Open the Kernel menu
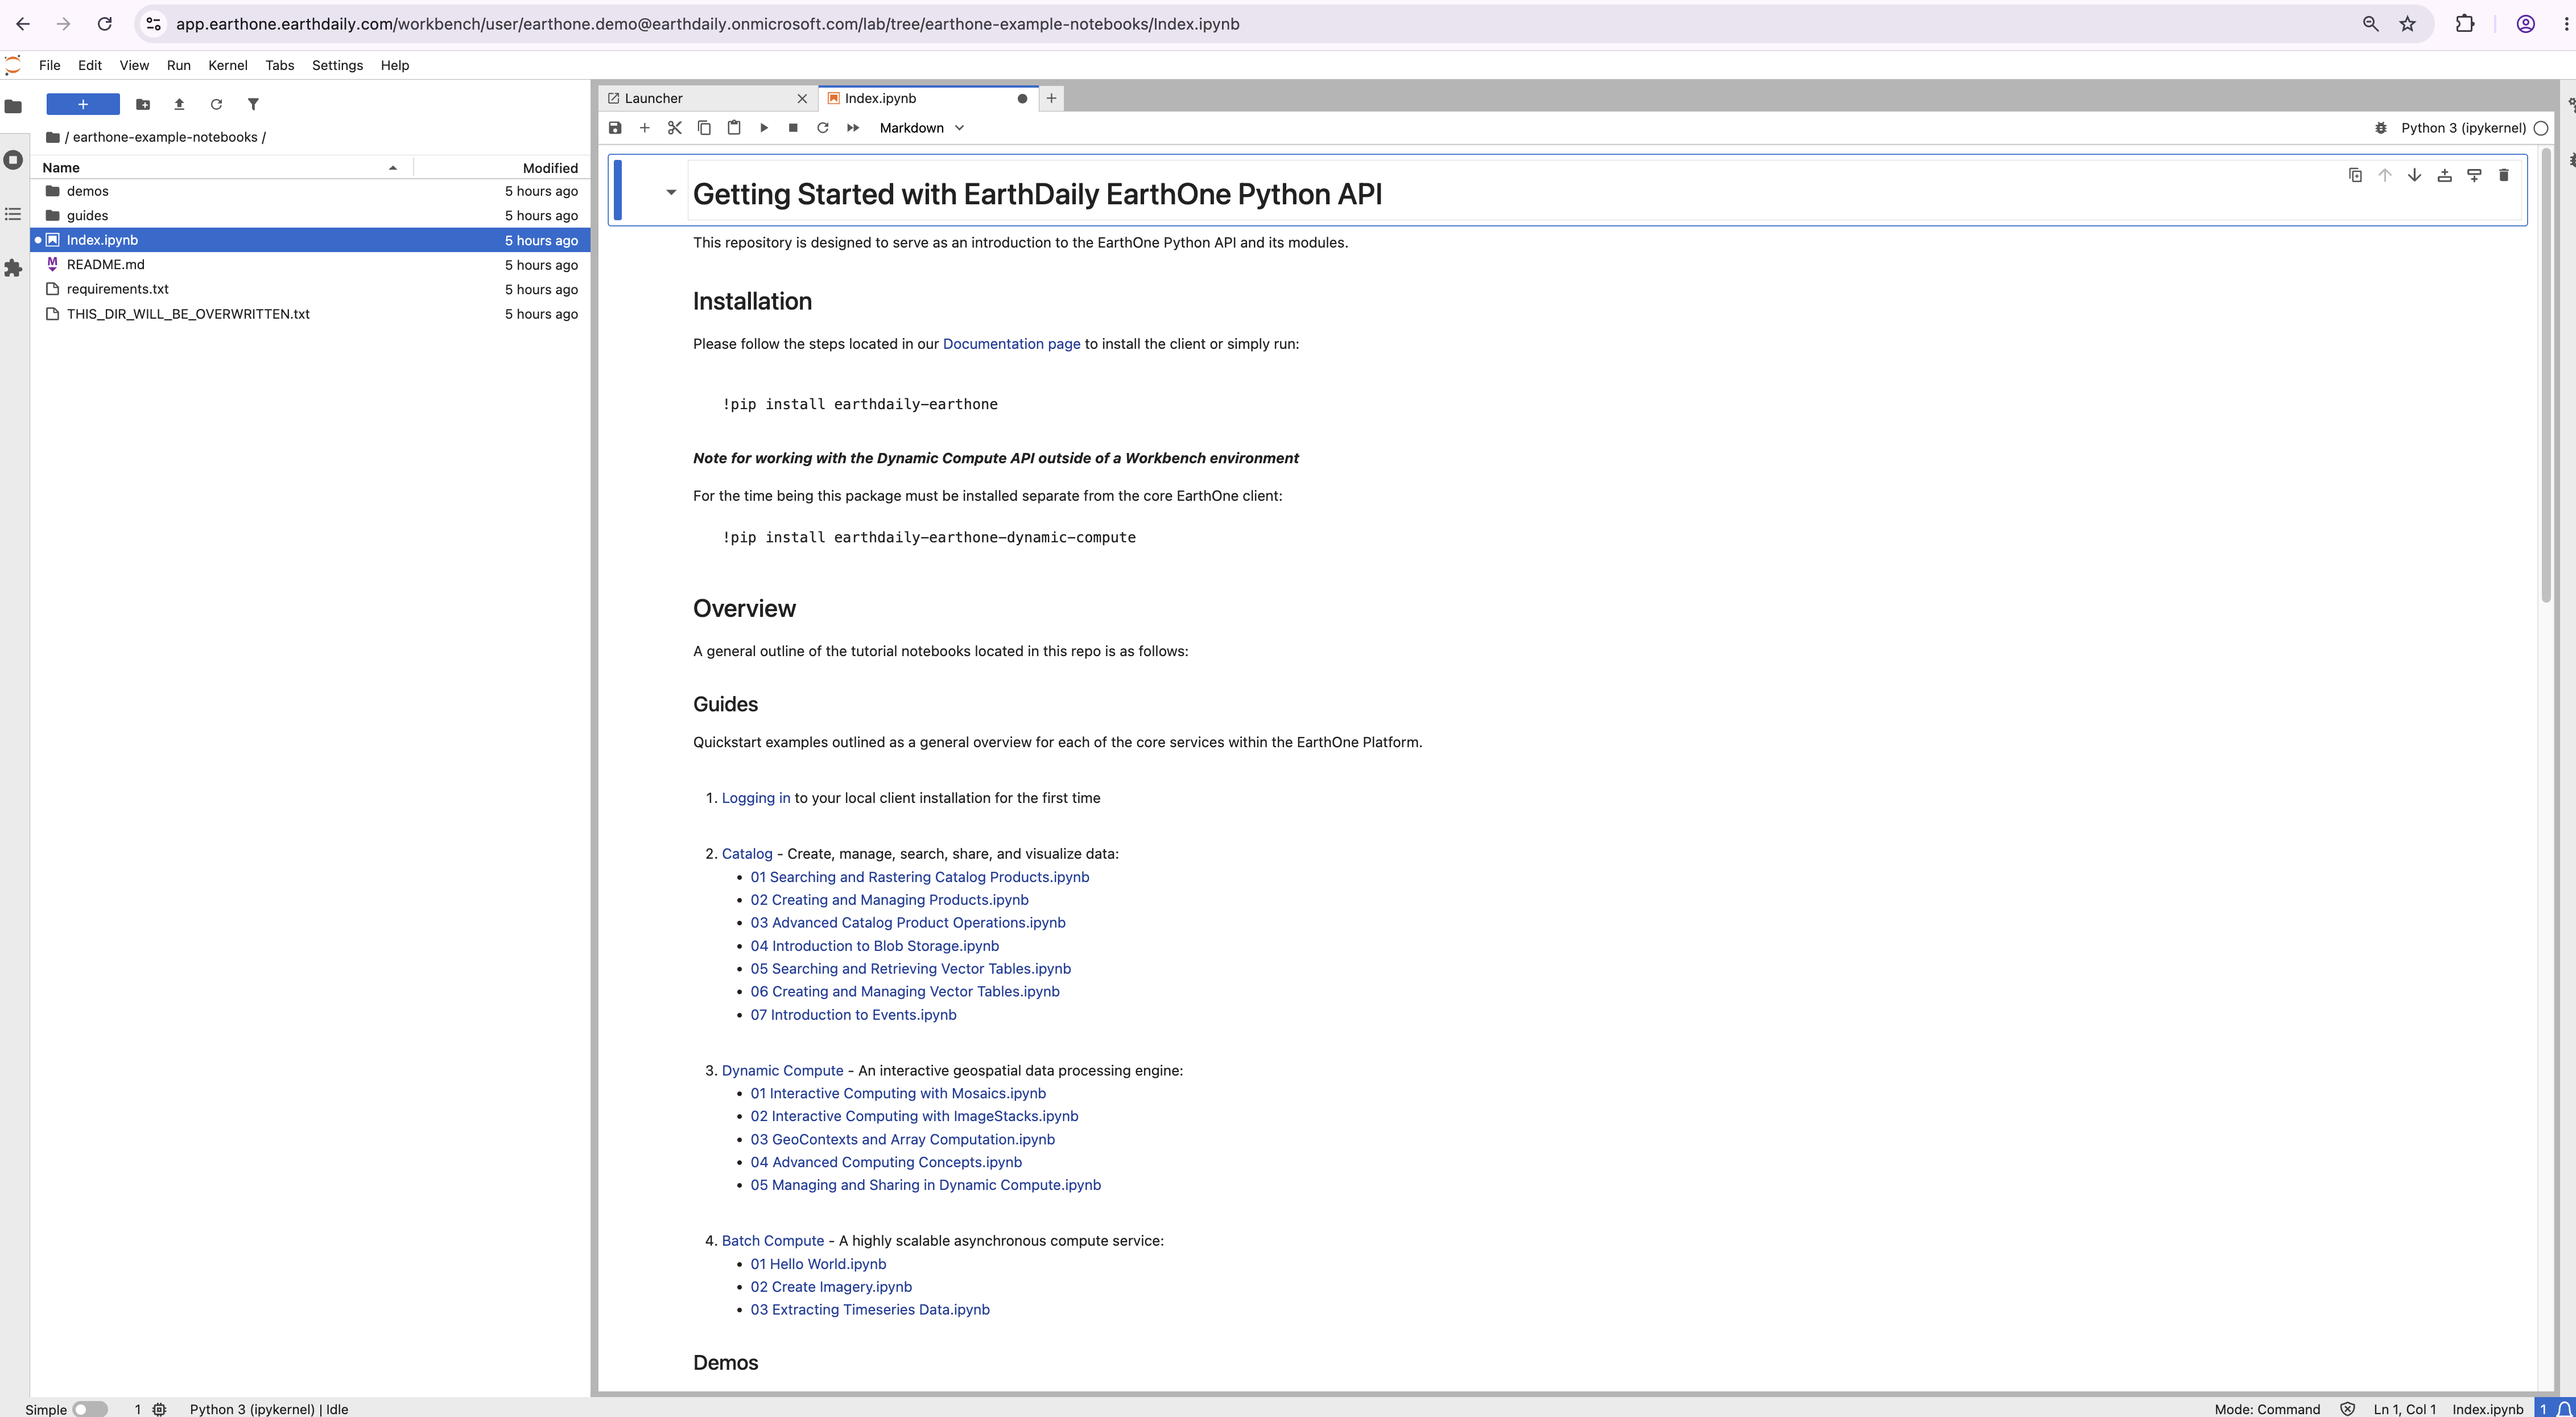2576x1417 pixels. pyautogui.click(x=228, y=65)
